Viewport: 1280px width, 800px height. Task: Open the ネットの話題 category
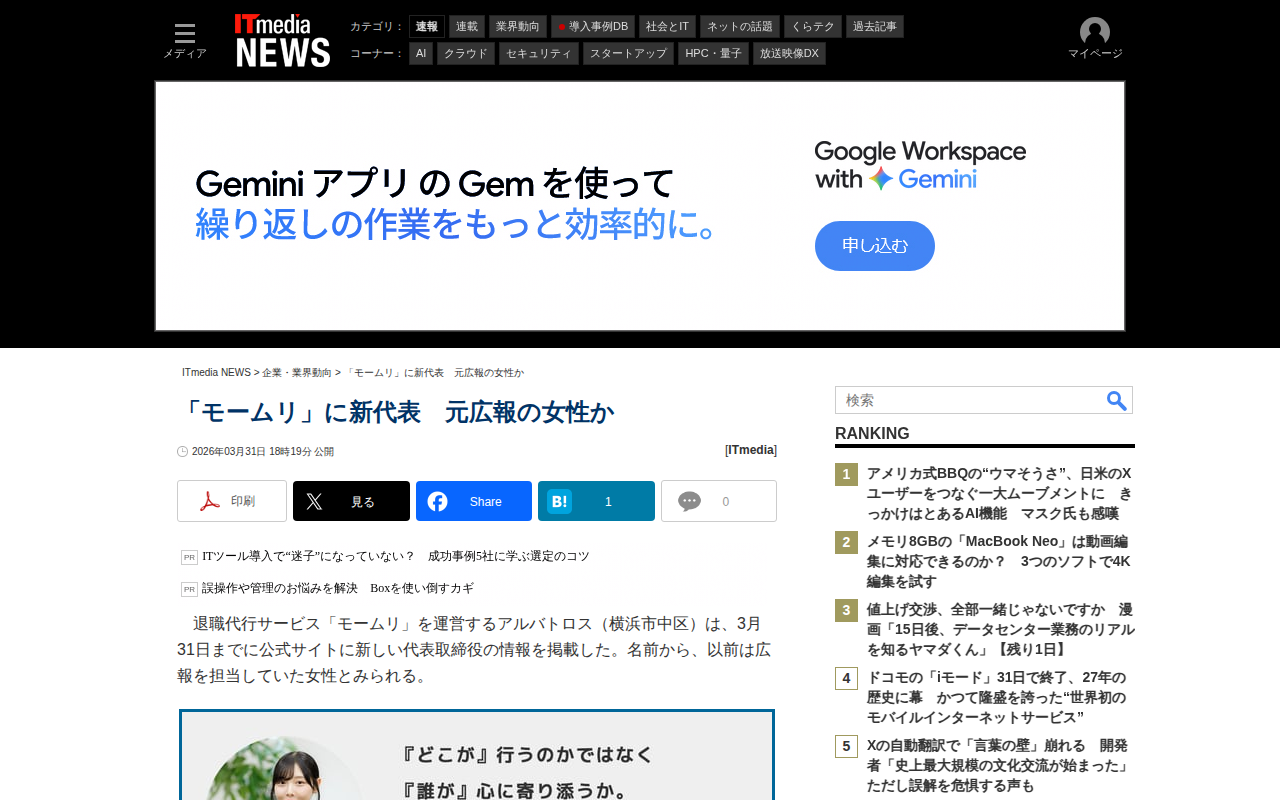pyautogui.click(x=740, y=27)
